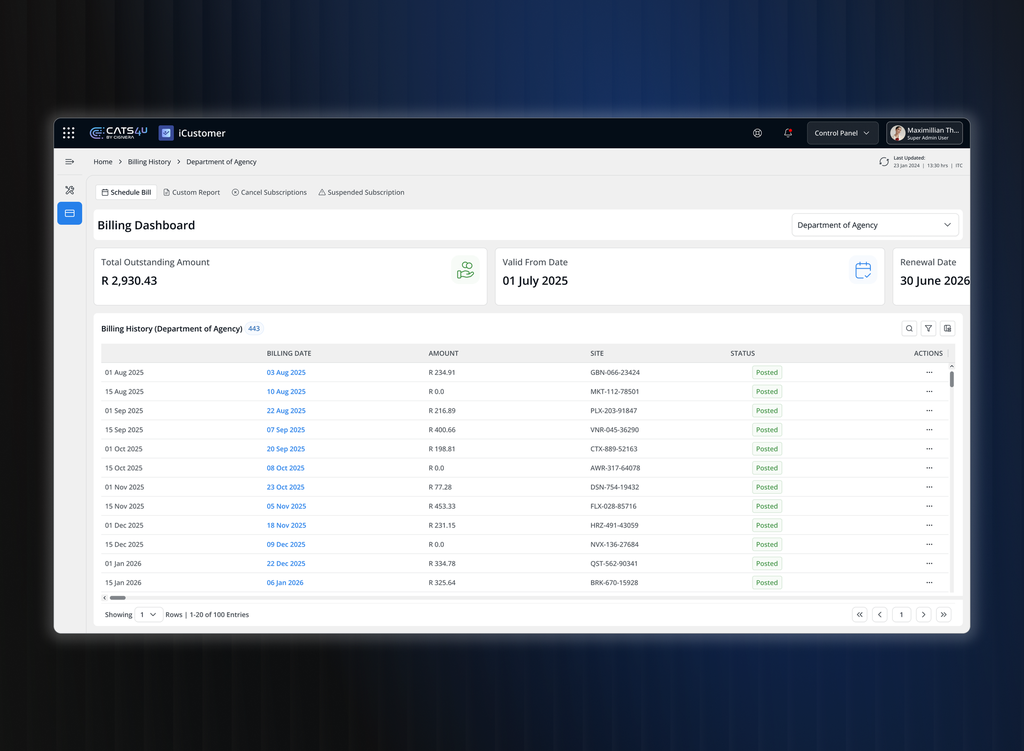Select site cell GBN-066-23424
The image size is (1024, 751).
(615, 373)
